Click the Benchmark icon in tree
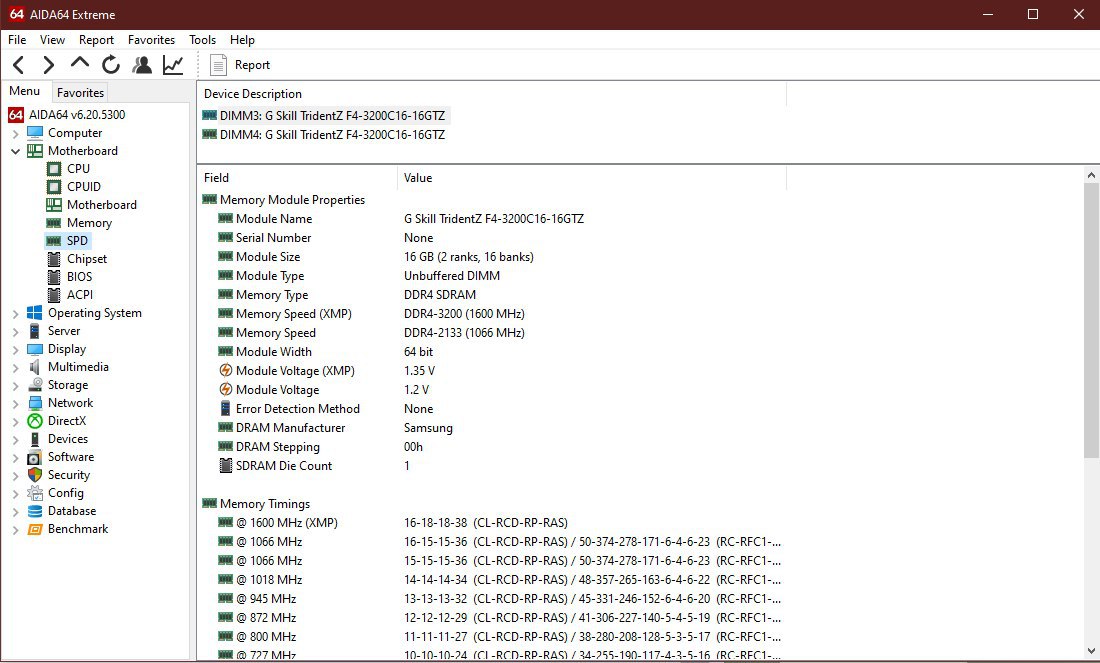Image resolution: width=1100 pixels, height=663 pixels. coord(35,530)
